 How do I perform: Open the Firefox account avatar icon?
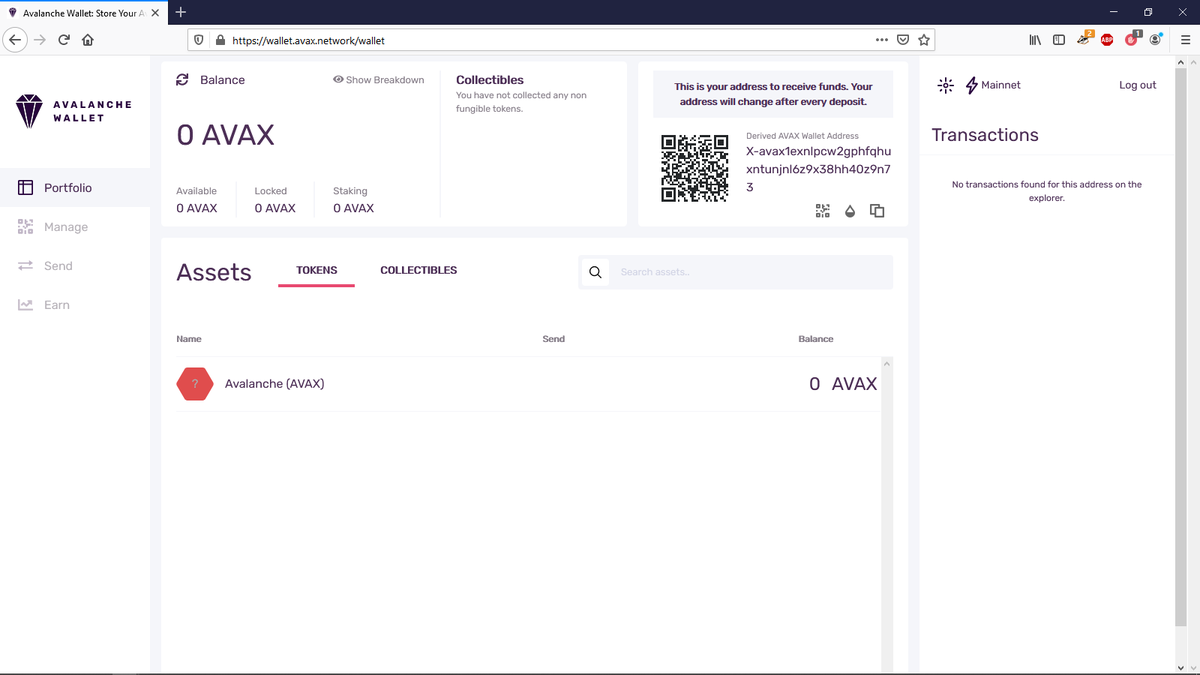tap(1156, 40)
